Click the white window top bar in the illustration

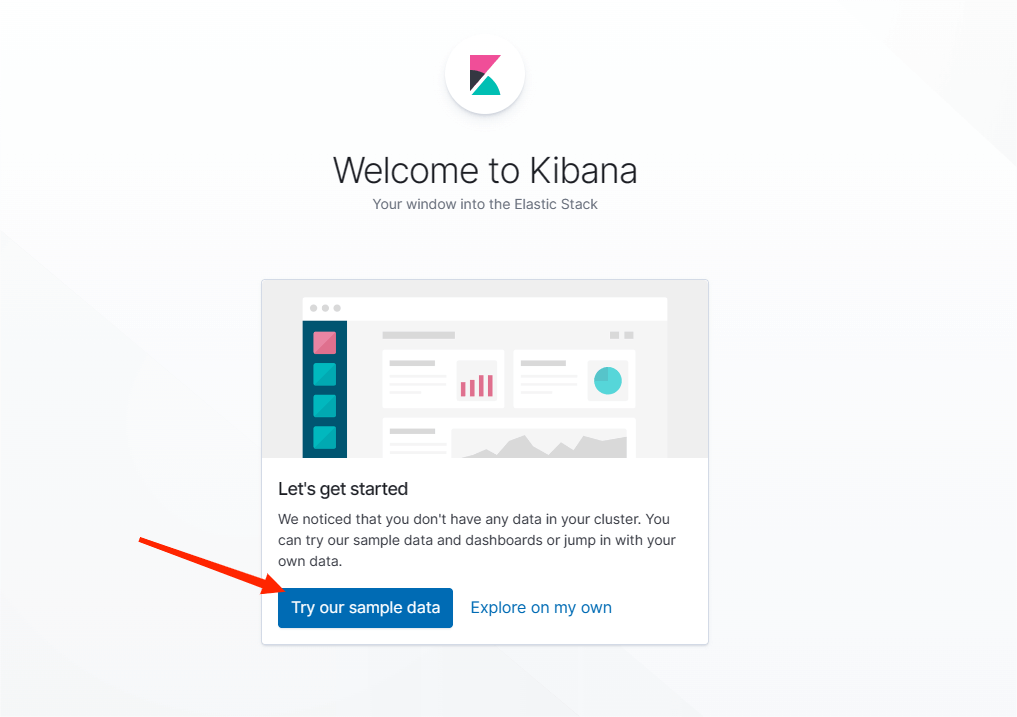tap(485, 309)
